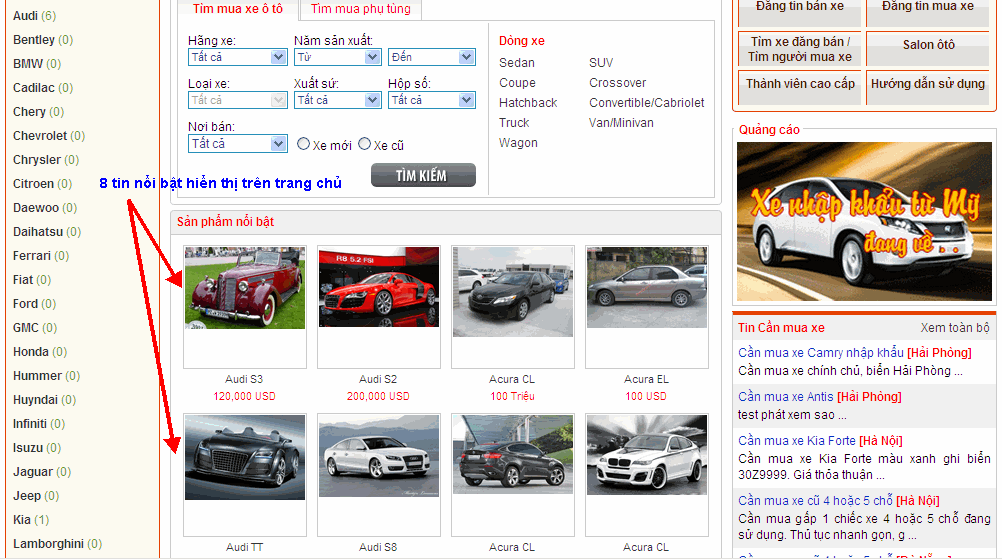Open the Acura EL car thumbnail
The width and height of the screenshot is (1002, 560).
(647, 288)
